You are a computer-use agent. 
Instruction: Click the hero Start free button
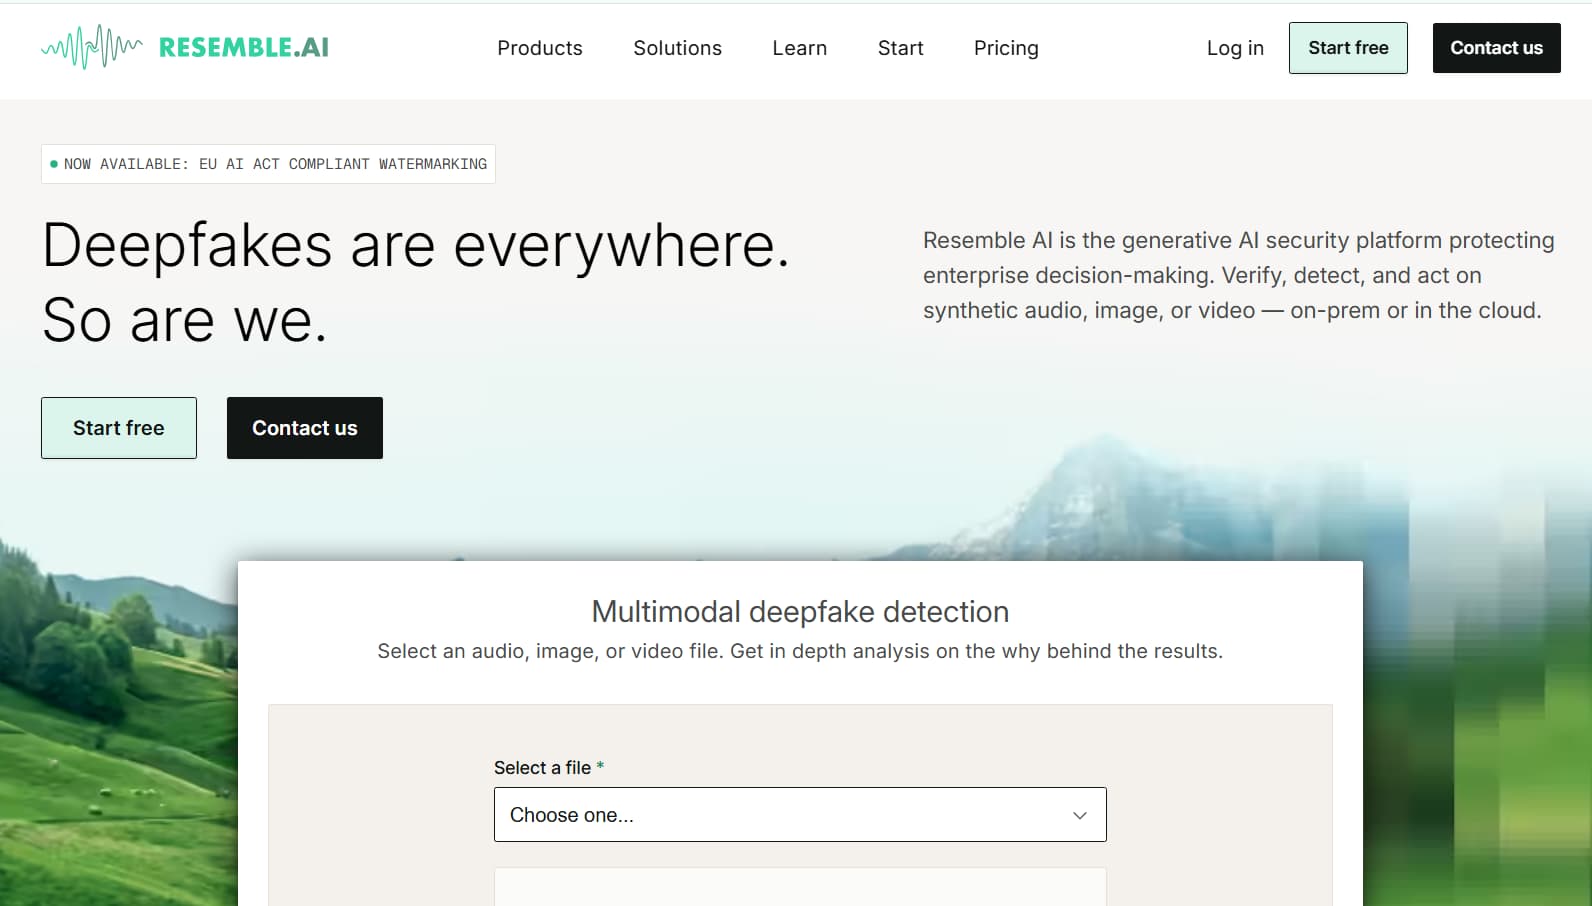(119, 428)
